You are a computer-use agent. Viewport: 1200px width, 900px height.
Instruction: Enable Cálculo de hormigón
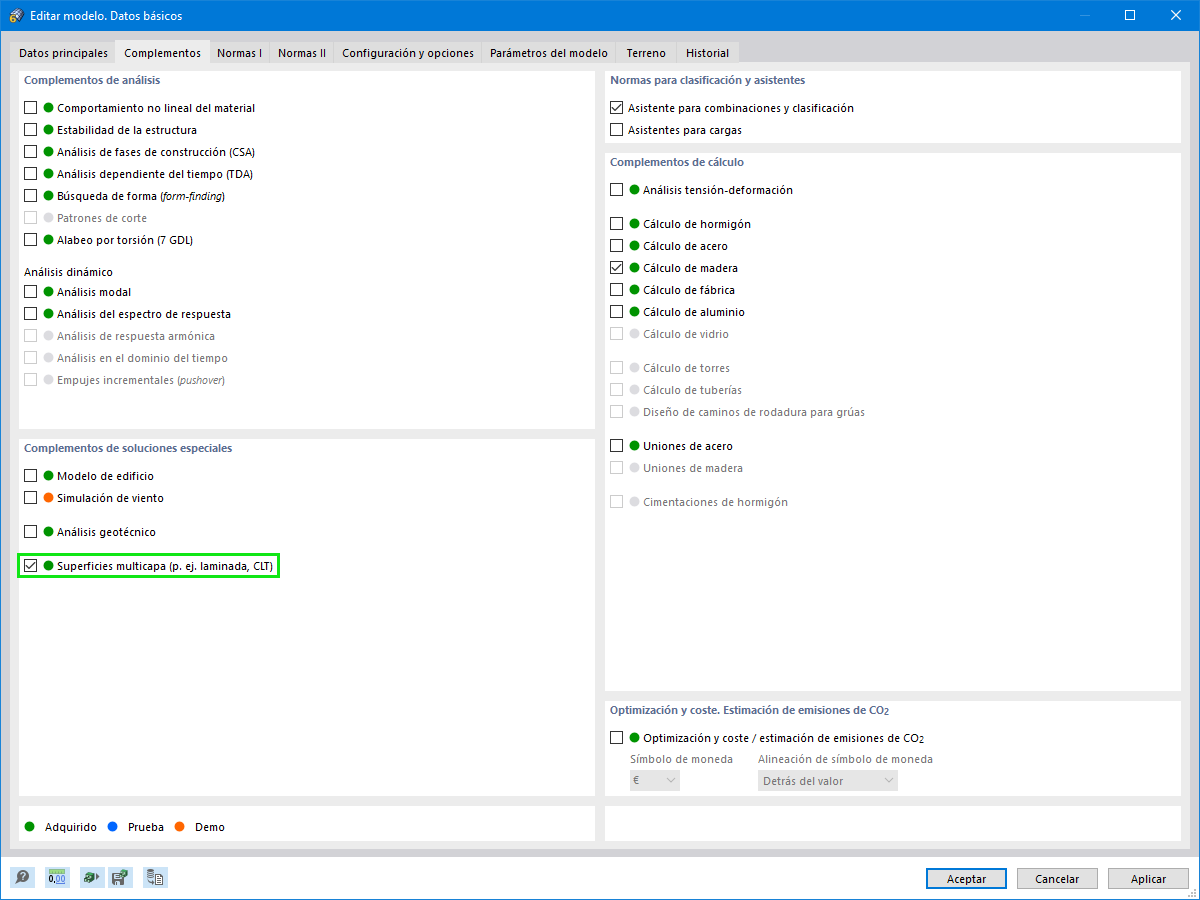pyautogui.click(x=617, y=224)
